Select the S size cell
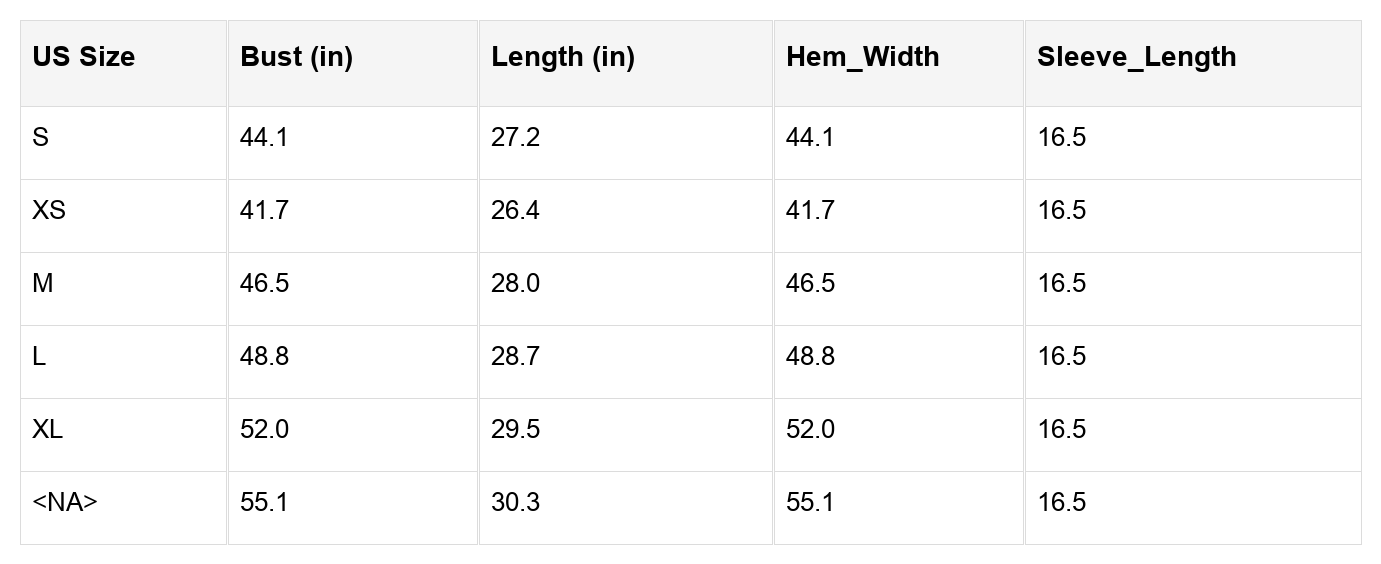The width and height of the screenshot is (1381, 564). pos(40,138)
